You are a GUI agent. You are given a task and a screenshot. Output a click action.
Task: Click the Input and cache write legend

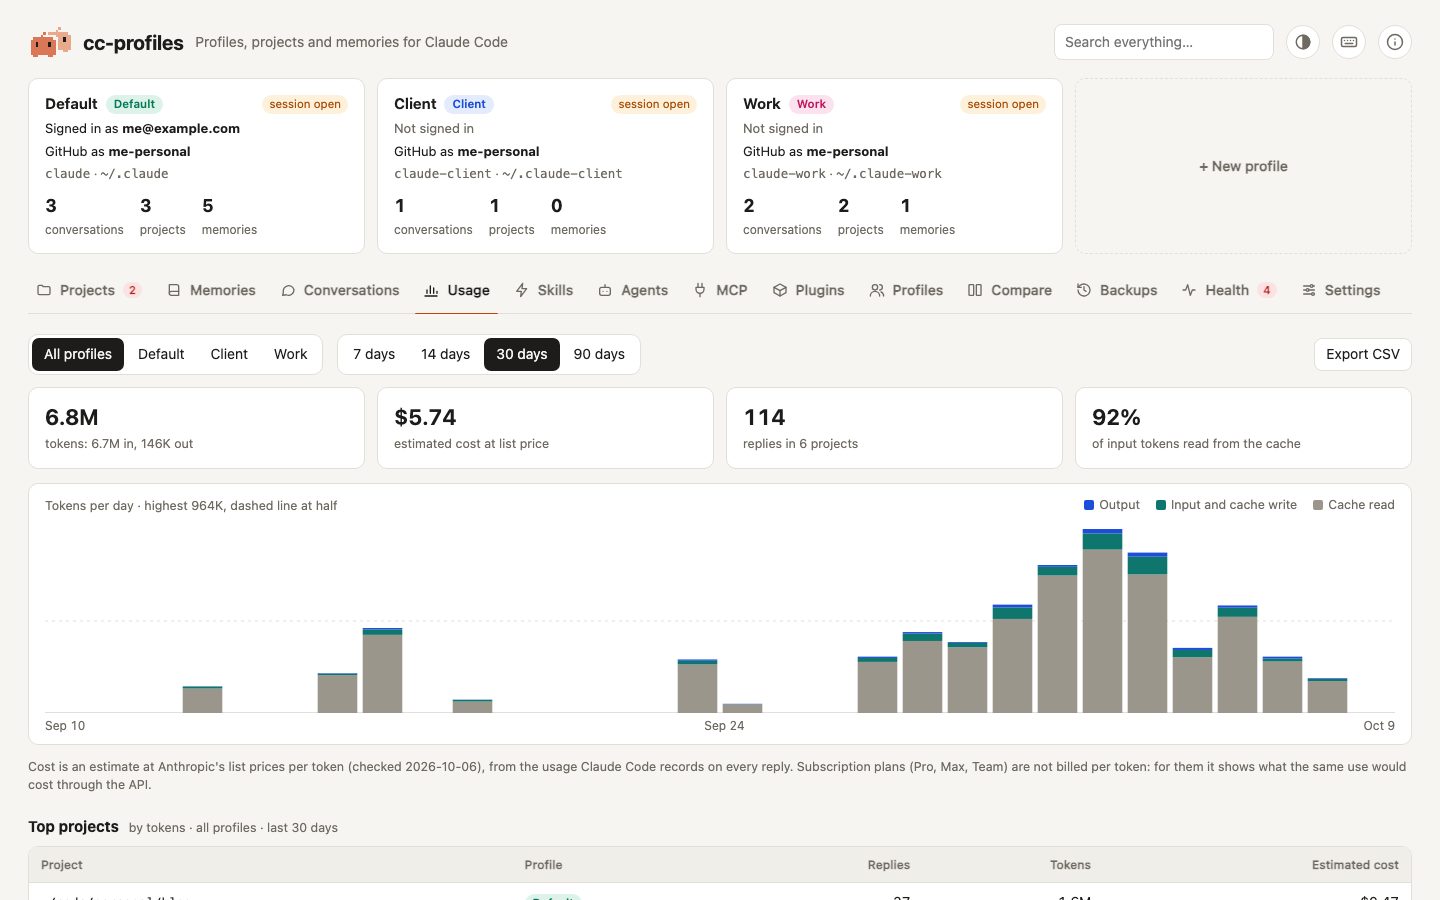coord(1226,505)
